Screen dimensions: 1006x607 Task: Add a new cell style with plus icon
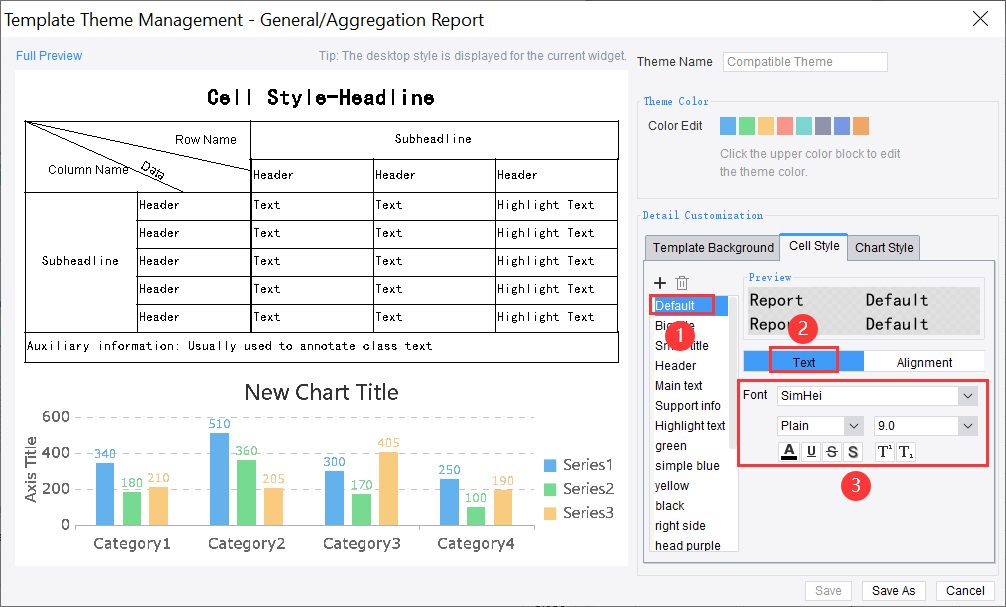pyautogui.click(x=660, y=283)
